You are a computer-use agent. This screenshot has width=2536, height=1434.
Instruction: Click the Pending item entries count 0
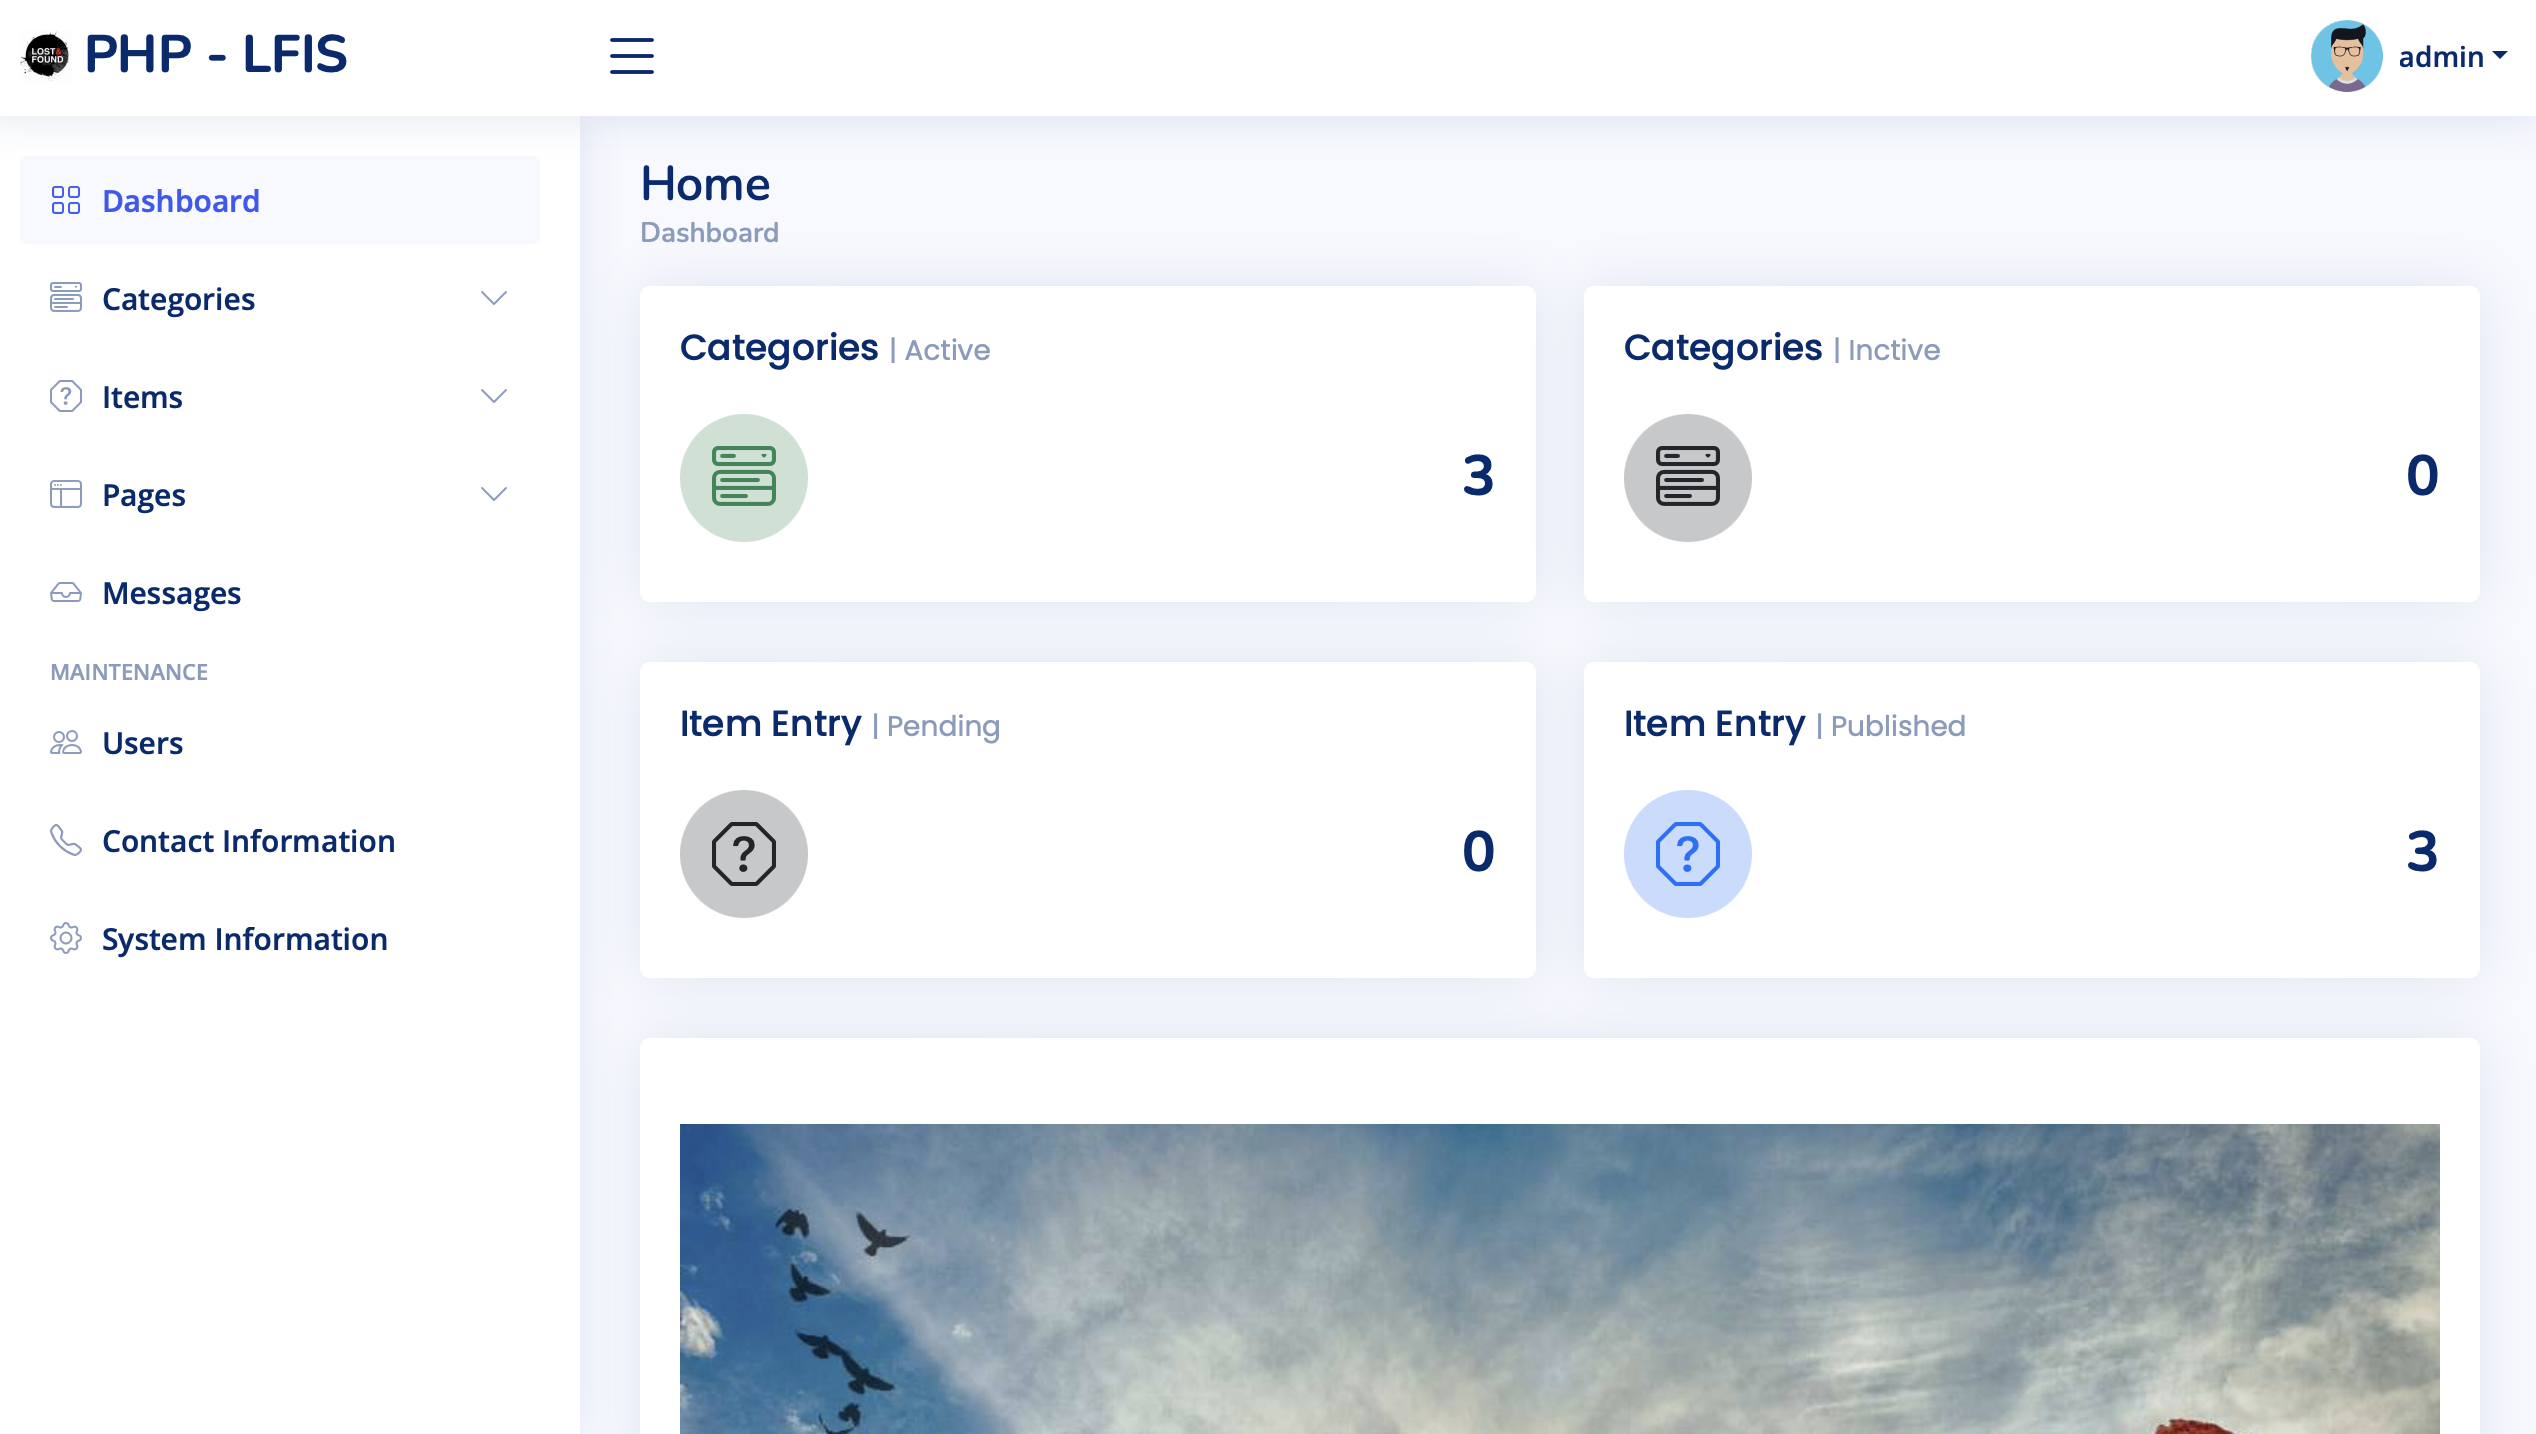point(1478,851)
